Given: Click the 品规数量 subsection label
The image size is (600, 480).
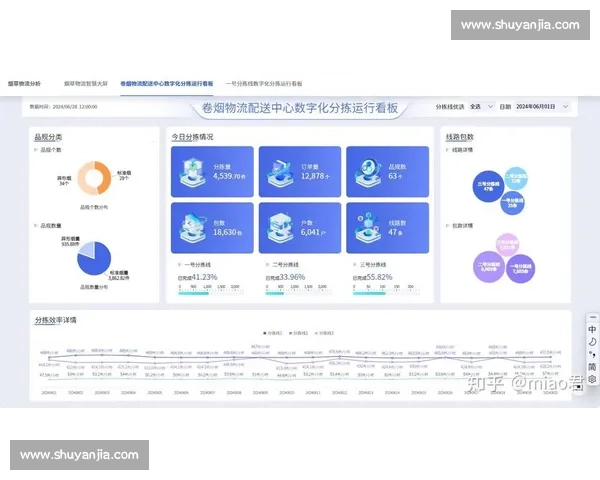Looking at the screenshot, I should (x=51, y=225).
